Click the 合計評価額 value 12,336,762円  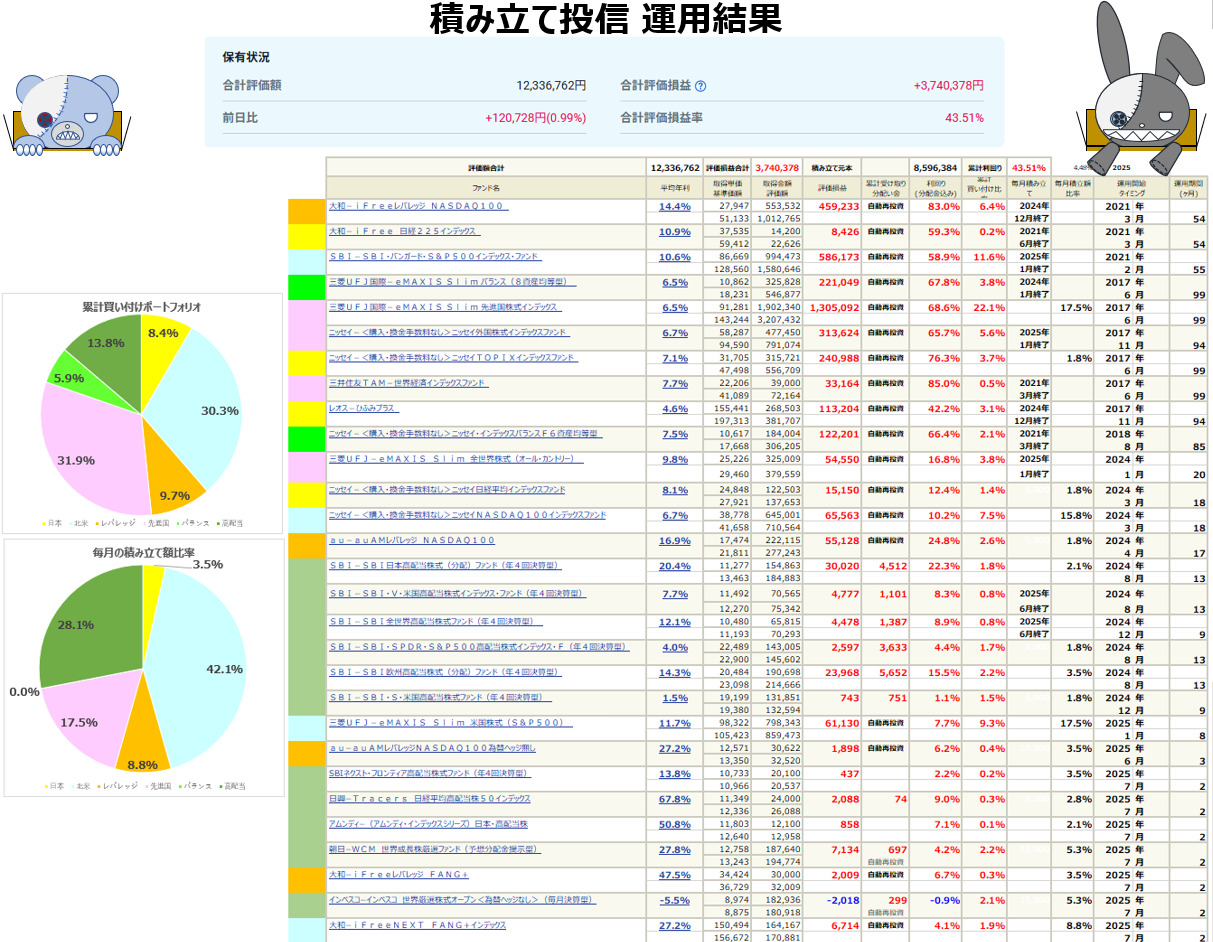pos(551,86)
